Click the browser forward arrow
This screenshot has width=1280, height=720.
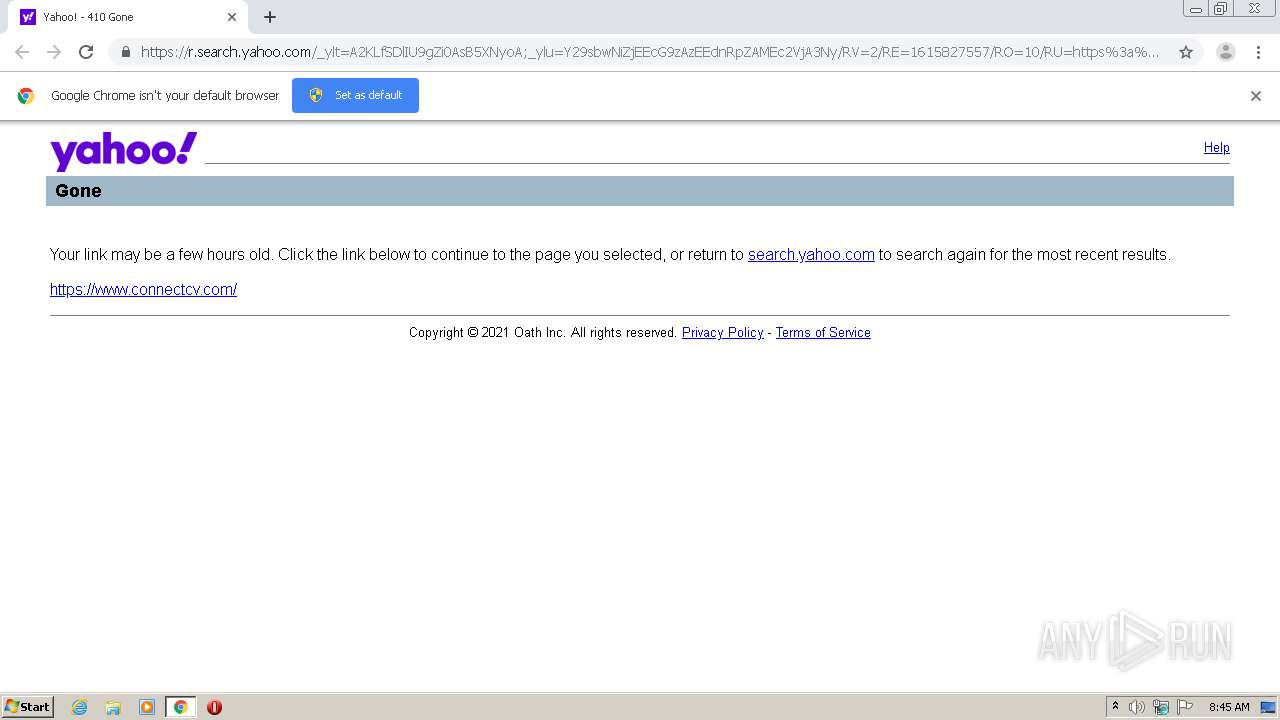tap(54, 52)
